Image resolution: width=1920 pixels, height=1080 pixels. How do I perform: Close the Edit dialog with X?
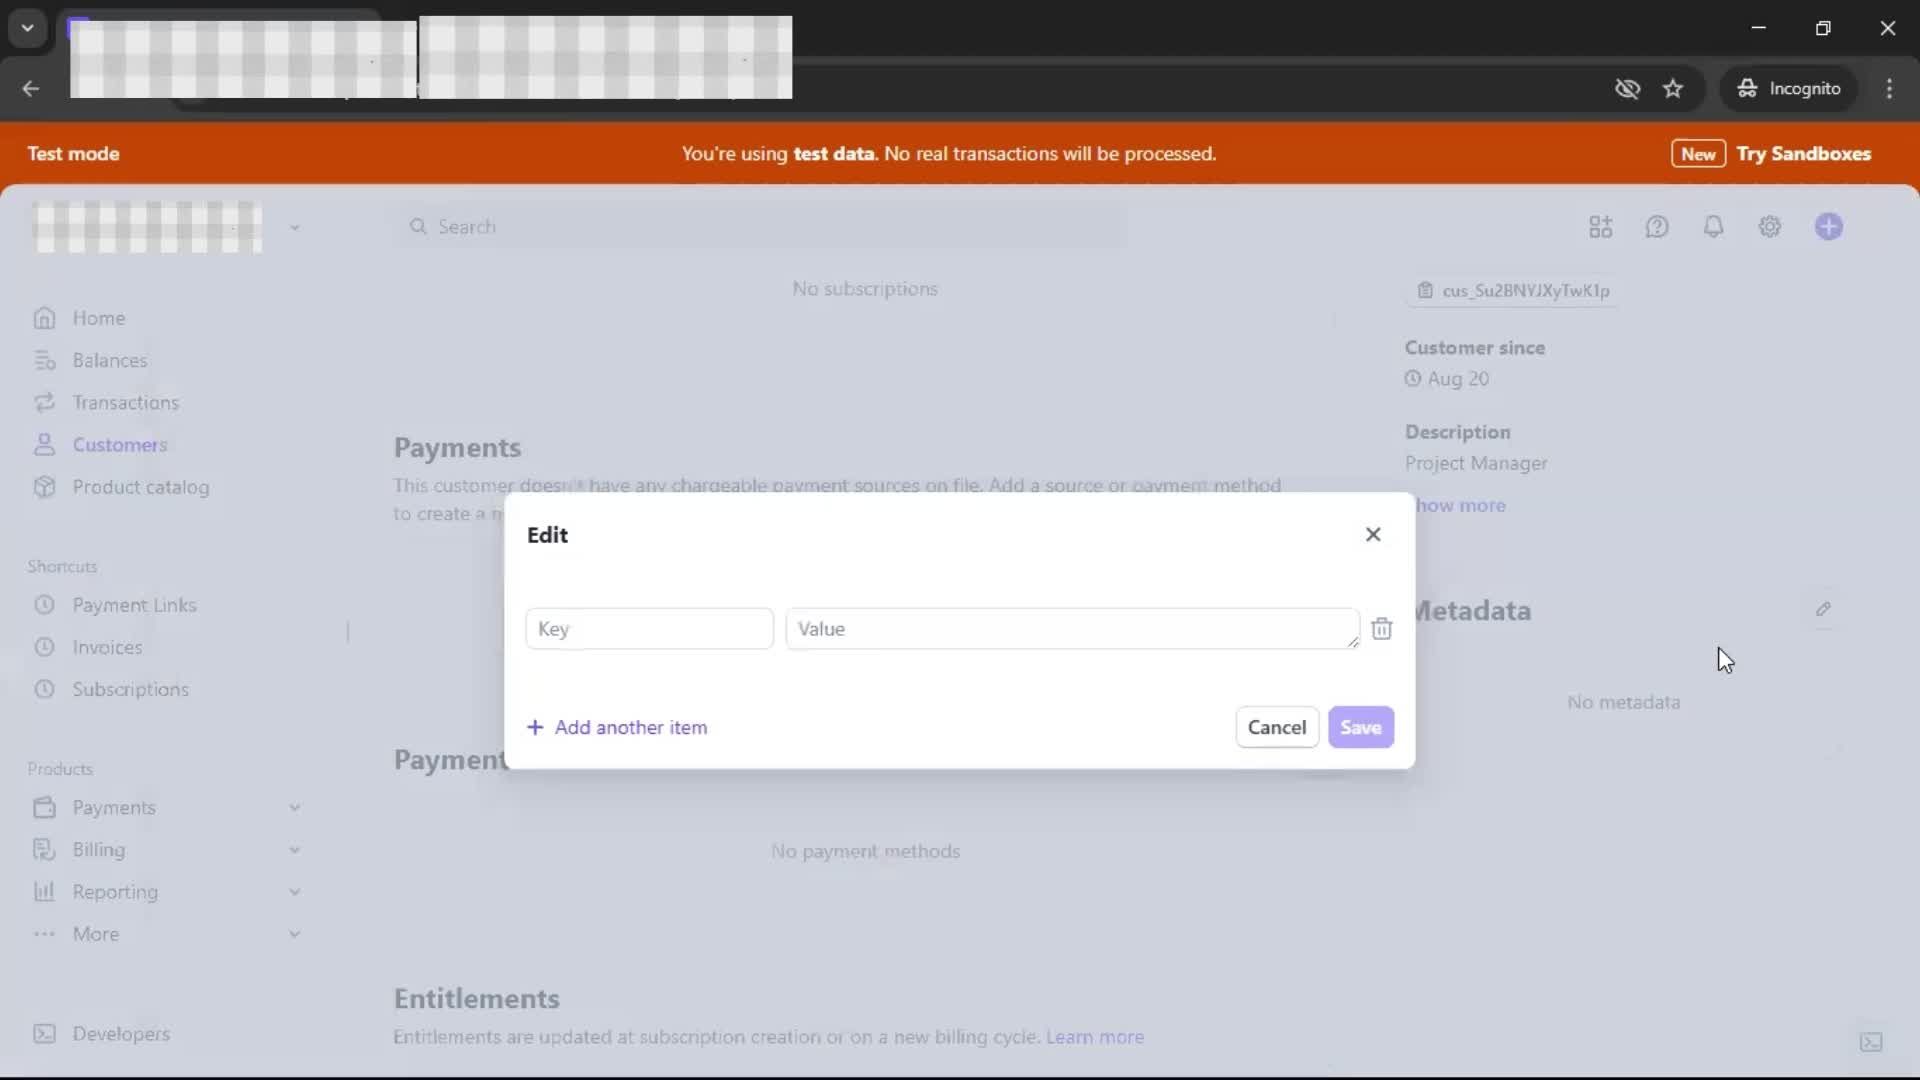pyautogui.click(x=1373, y=535)
